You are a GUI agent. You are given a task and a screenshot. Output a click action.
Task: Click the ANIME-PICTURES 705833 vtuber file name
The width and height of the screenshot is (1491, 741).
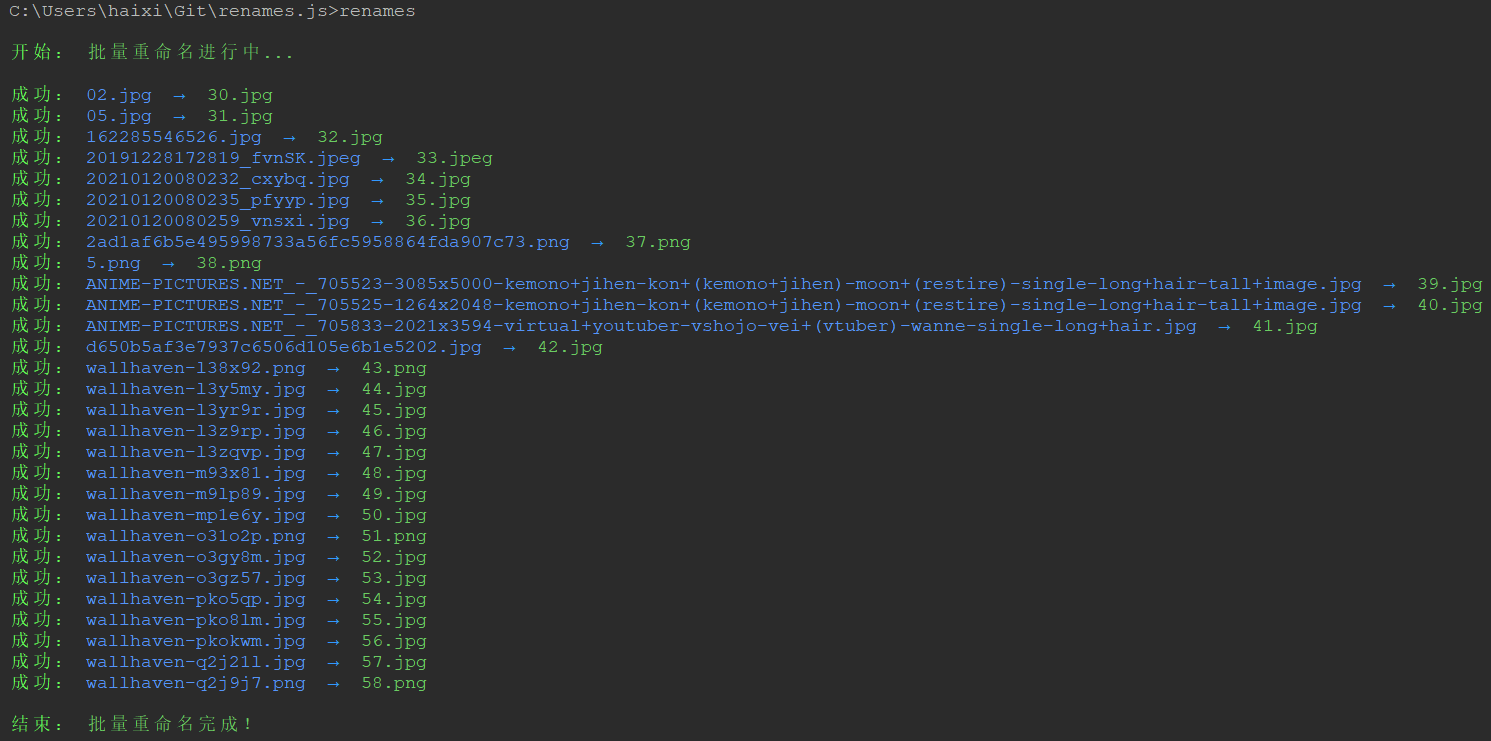640,326
